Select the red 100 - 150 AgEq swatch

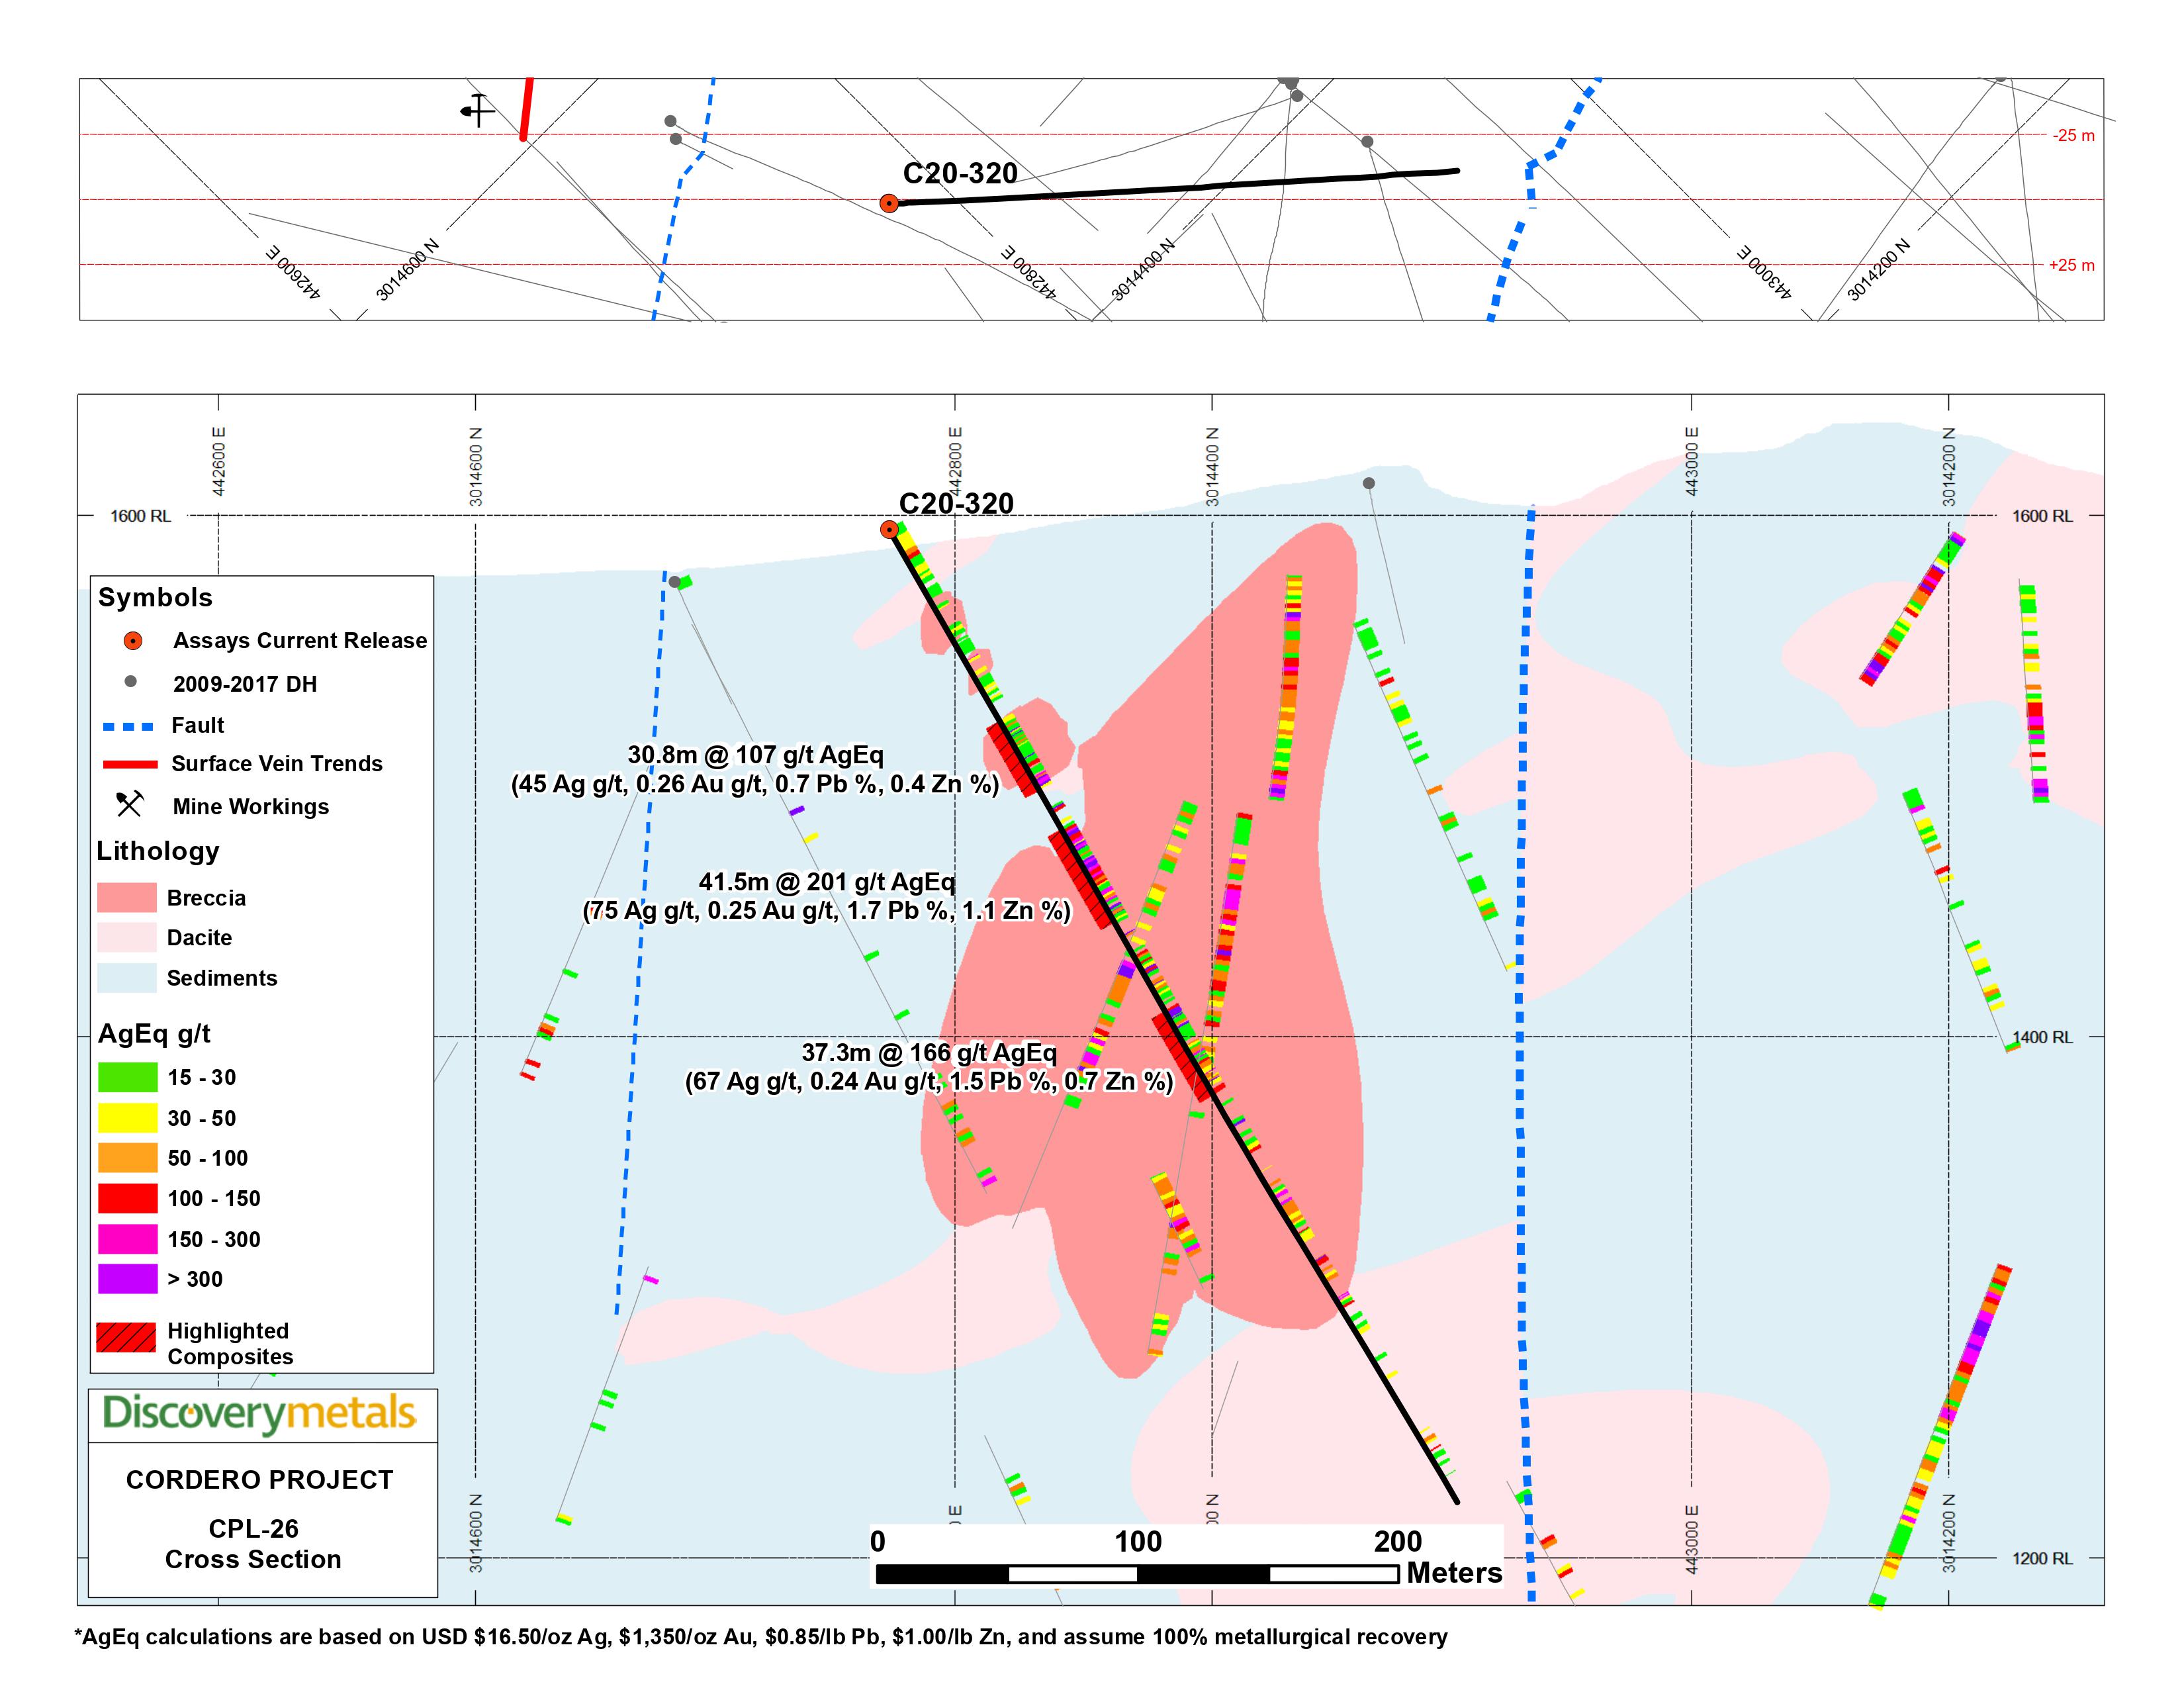pyautogui.click(x=128, y=1198)
